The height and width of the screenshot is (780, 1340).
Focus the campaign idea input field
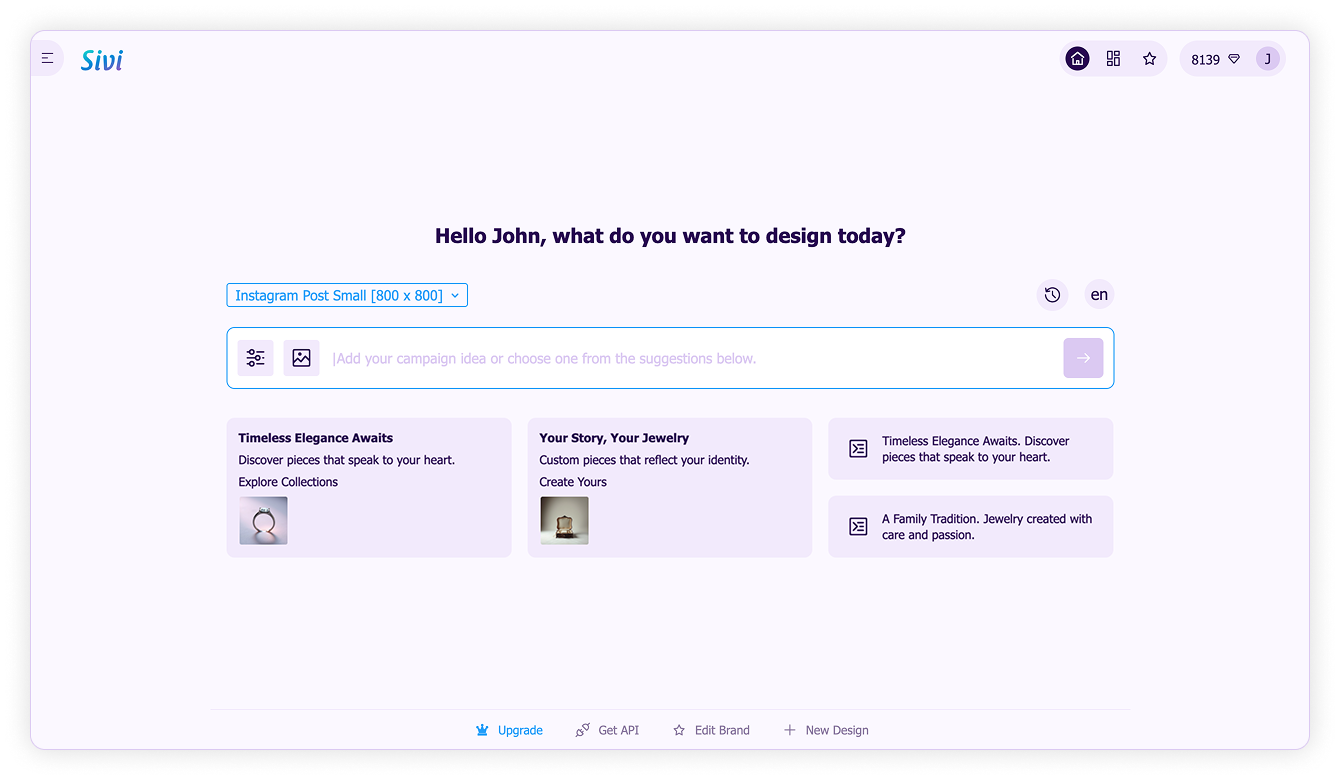pyautogui.click(x=692, y=358)
